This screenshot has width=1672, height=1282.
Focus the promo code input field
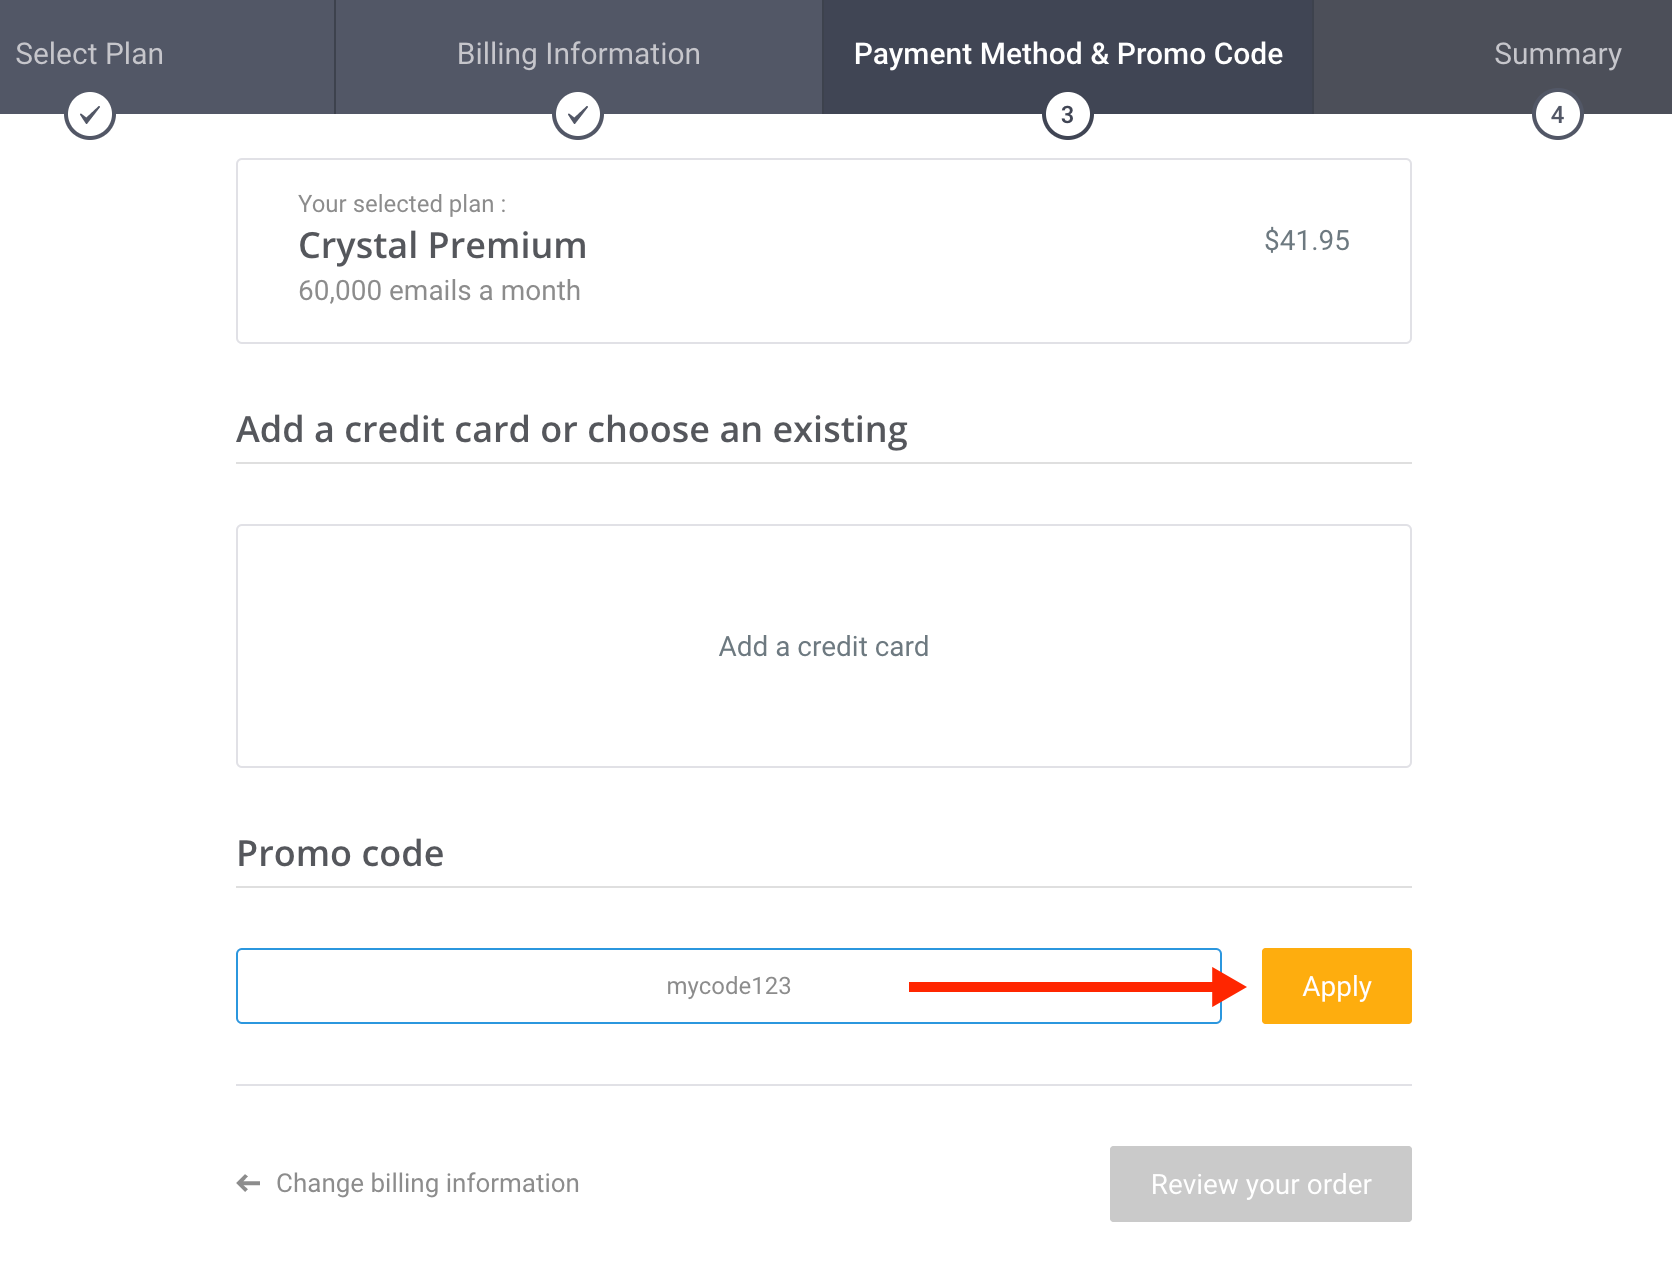pos(729,986)
